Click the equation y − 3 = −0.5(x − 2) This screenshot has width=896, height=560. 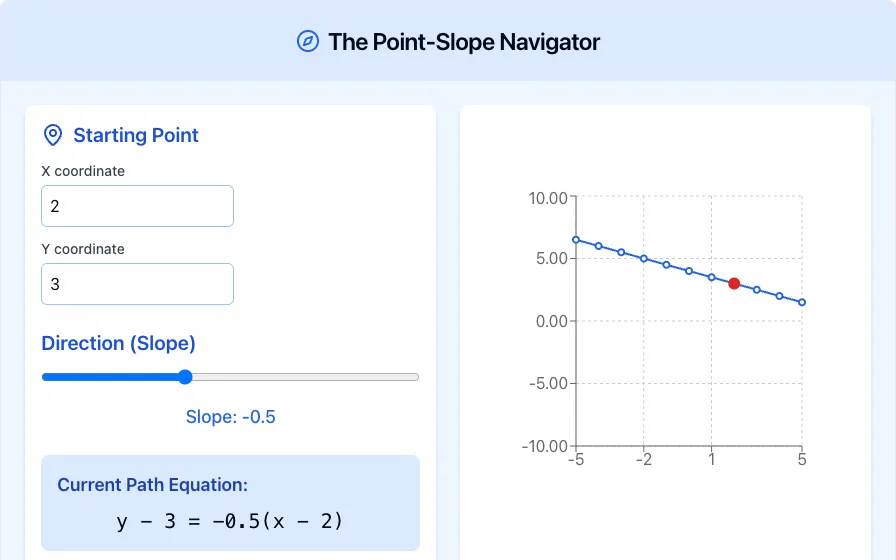pyautogui.click(x=230, y=521)
